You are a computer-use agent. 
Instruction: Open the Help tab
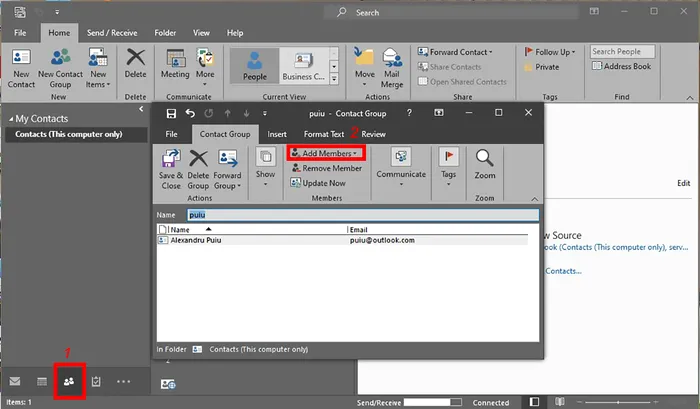[x=235, y=33]
